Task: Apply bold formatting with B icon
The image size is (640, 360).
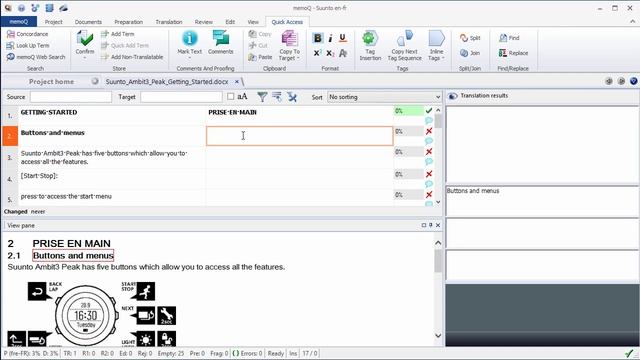Action: click(x=317, y=38)
